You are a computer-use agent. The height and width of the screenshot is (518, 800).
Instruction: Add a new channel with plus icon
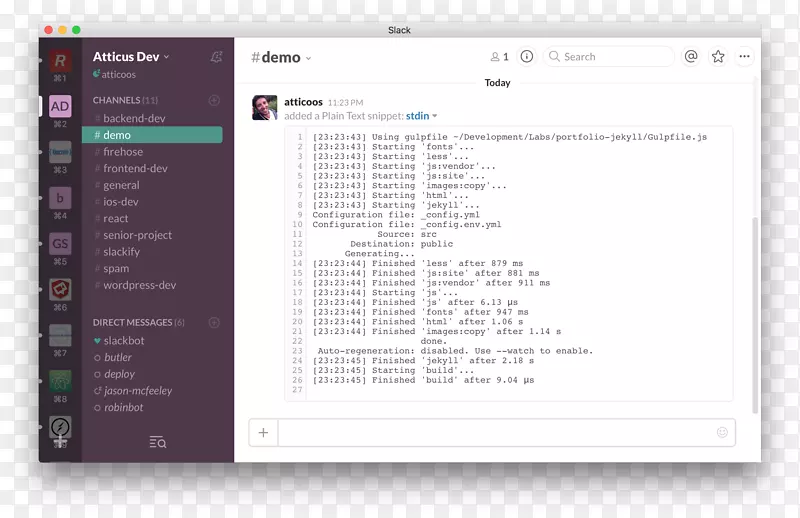coord(214,101)
